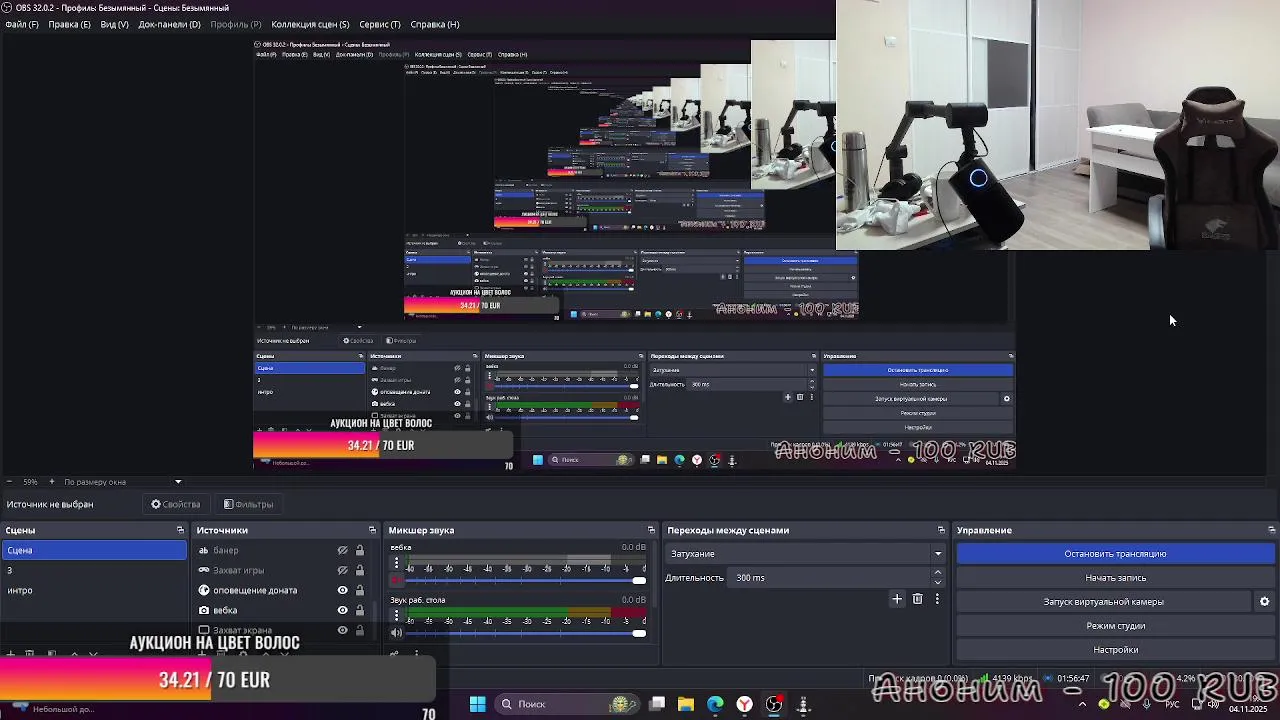Unmute the вебка audio channel
Screen dimensions: 1280x720
(x=396, y=580)
